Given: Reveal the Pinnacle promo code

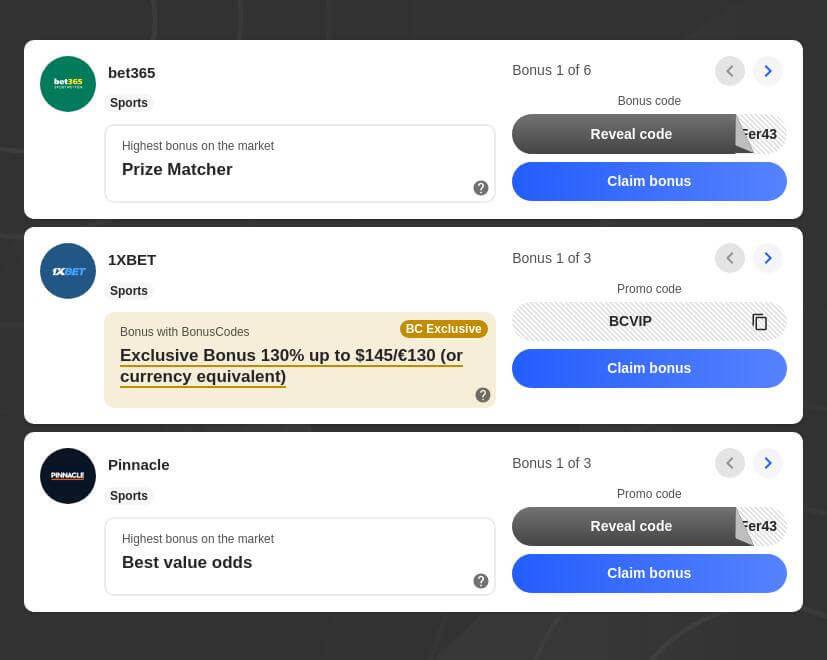Looking at the screenshot, I should point(631,526).
